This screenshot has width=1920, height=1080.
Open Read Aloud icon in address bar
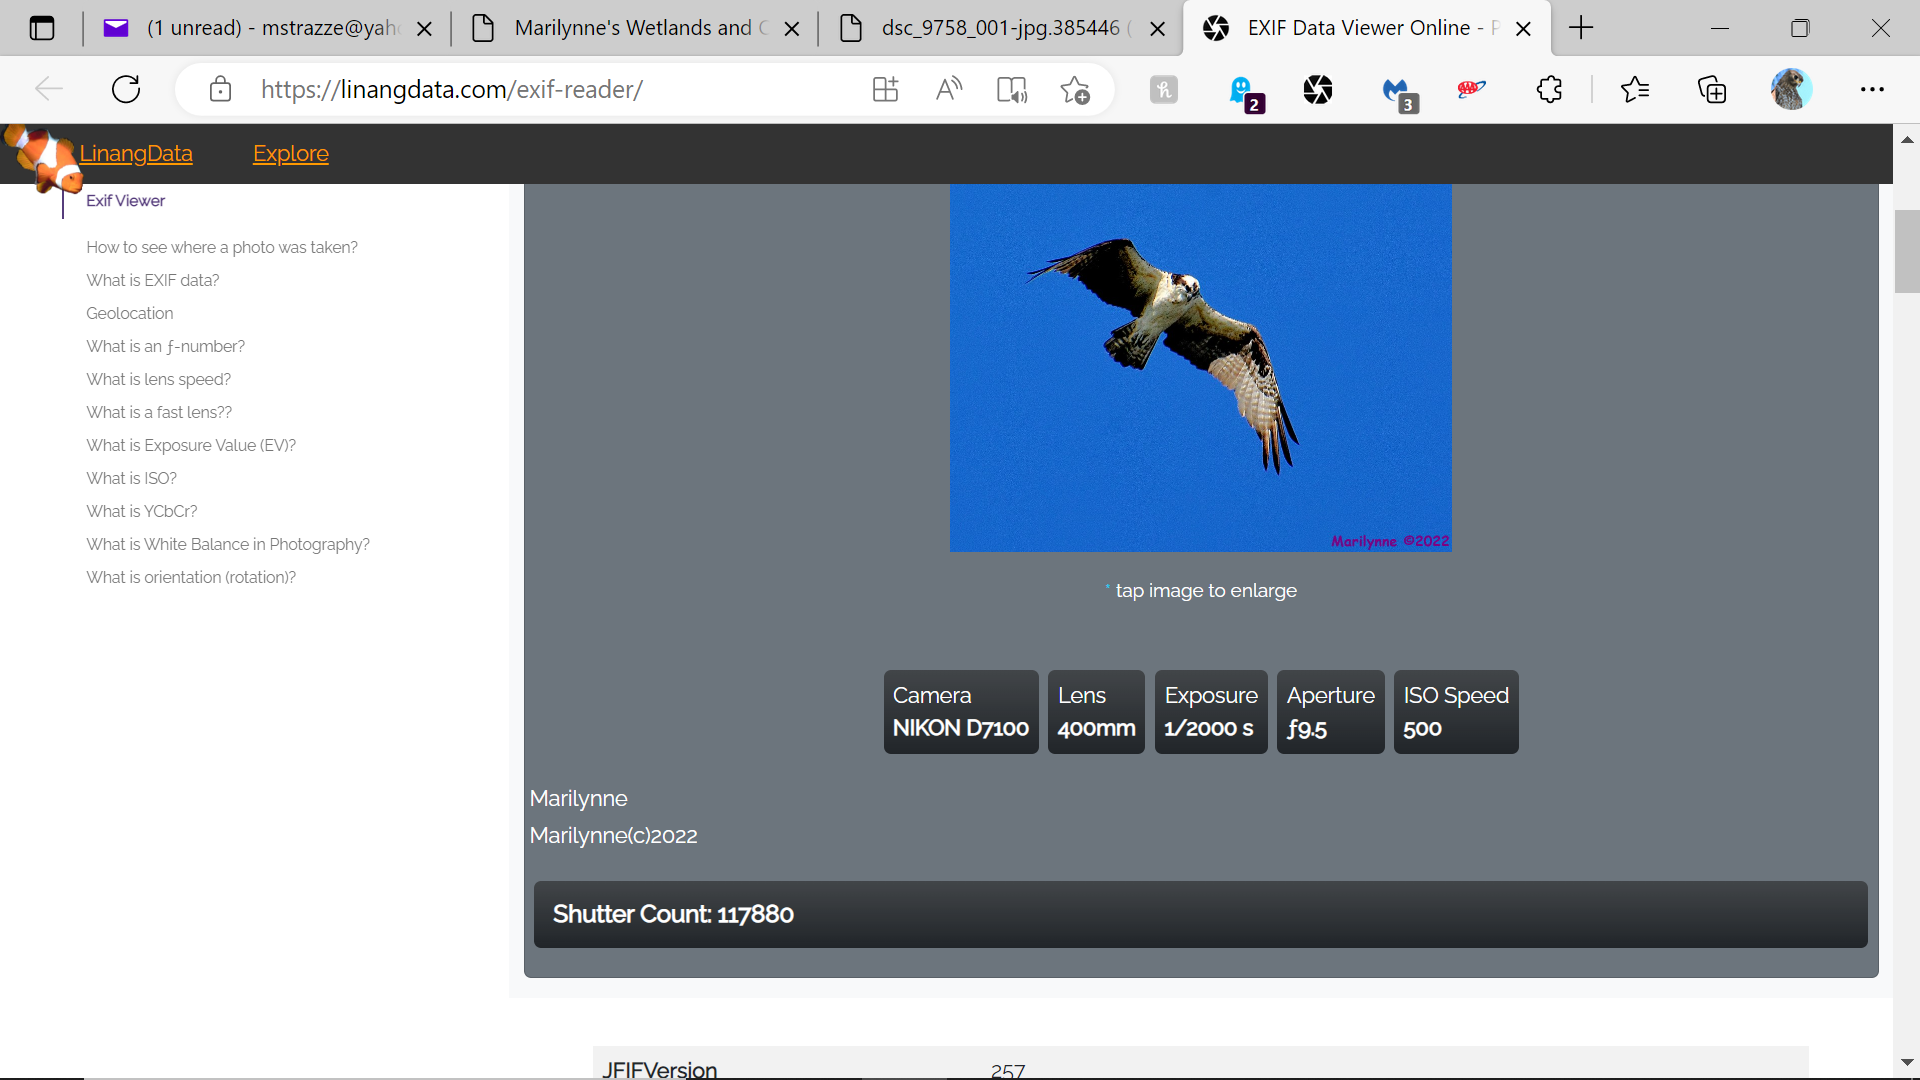point(948,89)
